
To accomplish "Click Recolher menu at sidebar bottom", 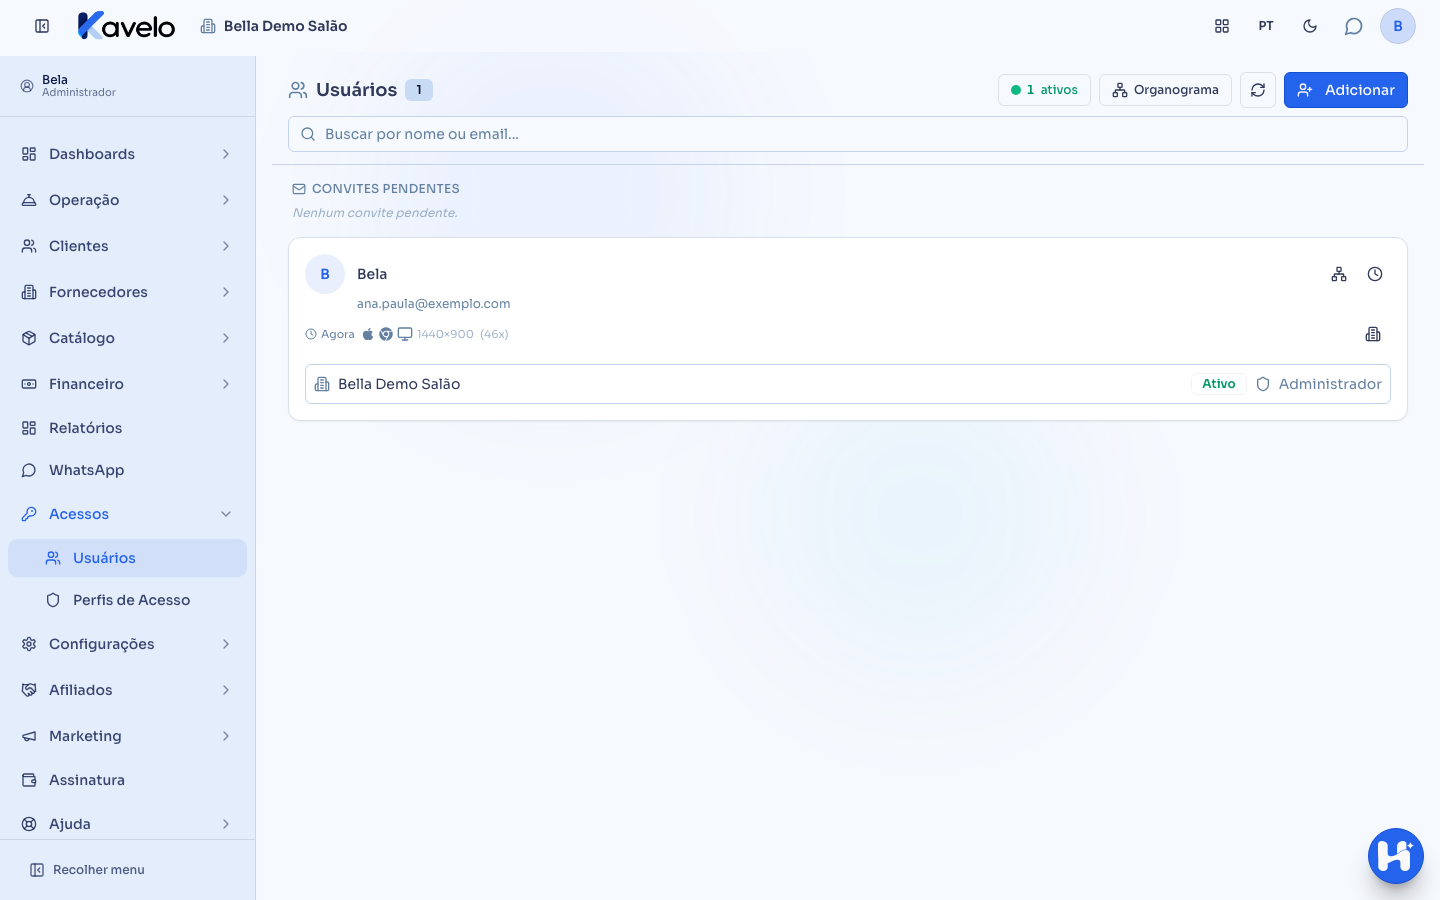I will 87,870.
